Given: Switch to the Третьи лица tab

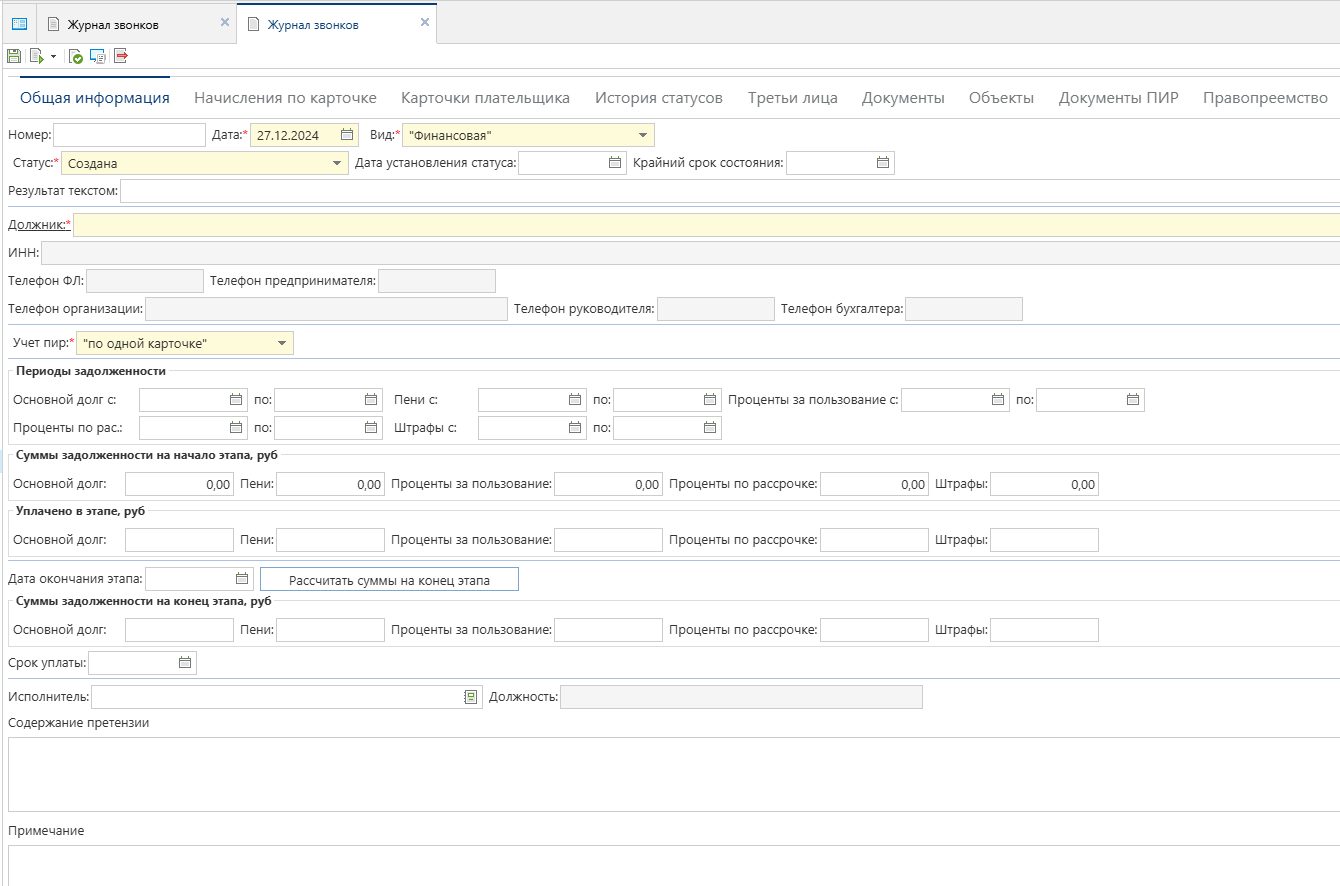Looking at the screenshot, I should [x=793, y=98].
